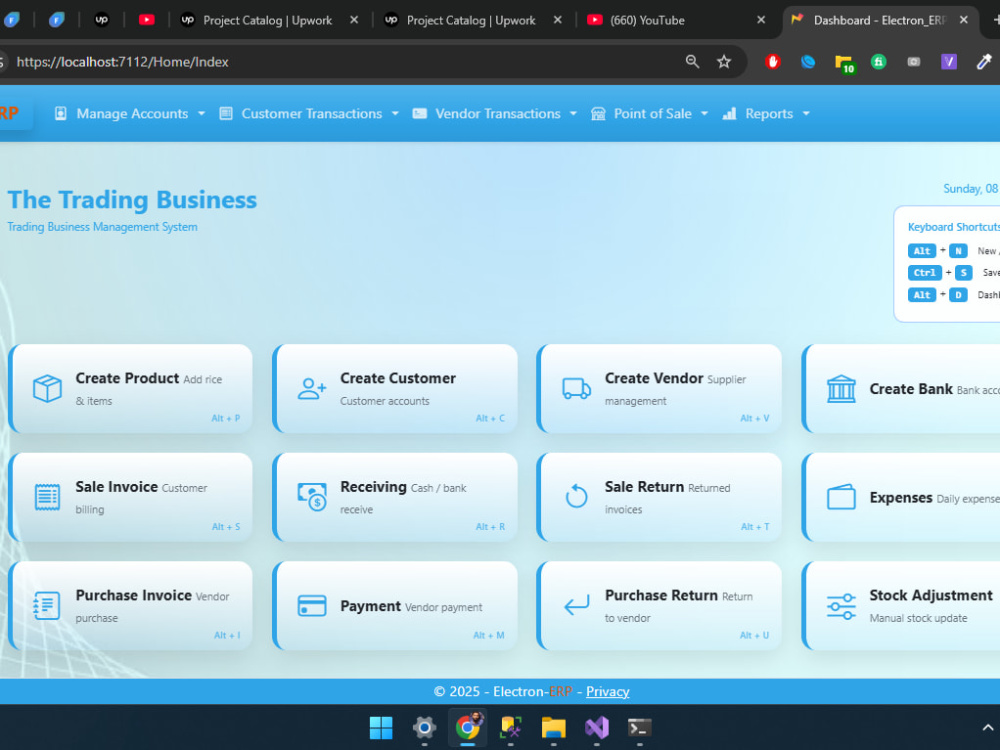Image resolution: width=1000 pixels, height=750 pixels.
Task: Follow the Privacy link in footer
Action: (607, 691)
